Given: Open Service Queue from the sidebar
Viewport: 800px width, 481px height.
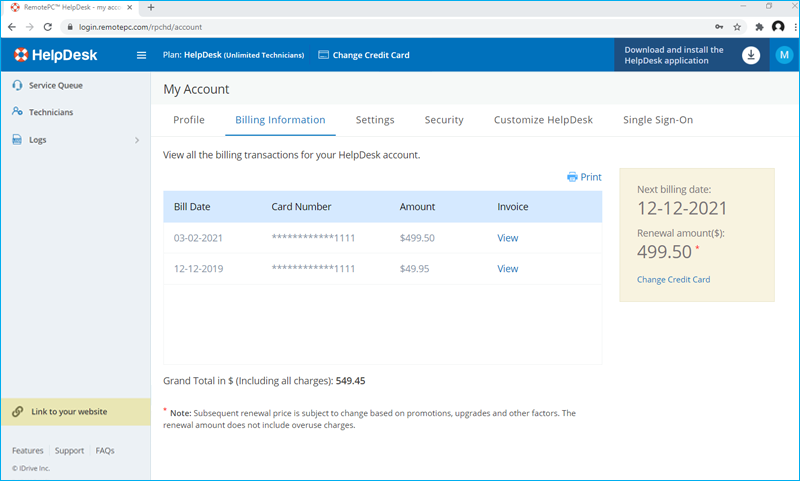Looking at the screenshot, I should click(56, 86).
